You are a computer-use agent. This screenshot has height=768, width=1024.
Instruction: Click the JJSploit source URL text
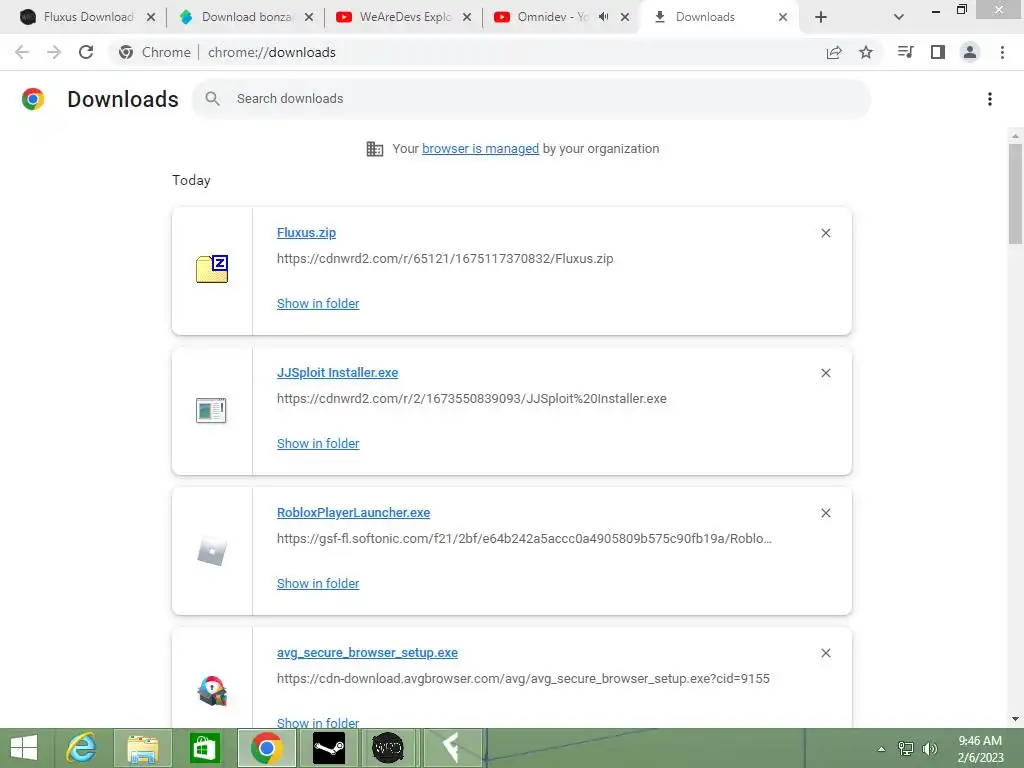coord(472,399)
